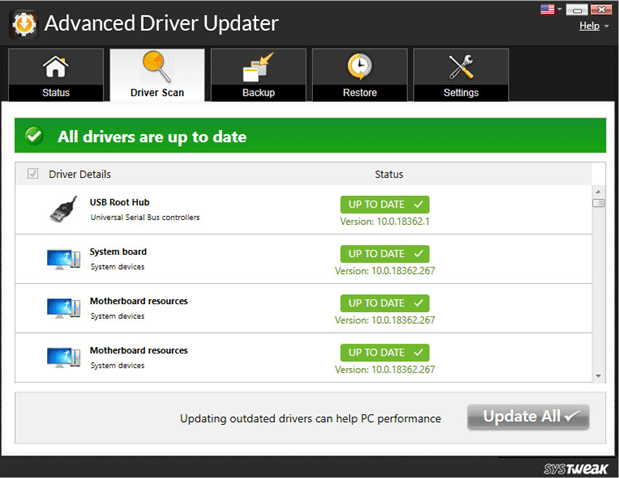Select the USB Root Hub driver name
The height and width of the screenshot is (478, 619).
(x=120, y=202)
